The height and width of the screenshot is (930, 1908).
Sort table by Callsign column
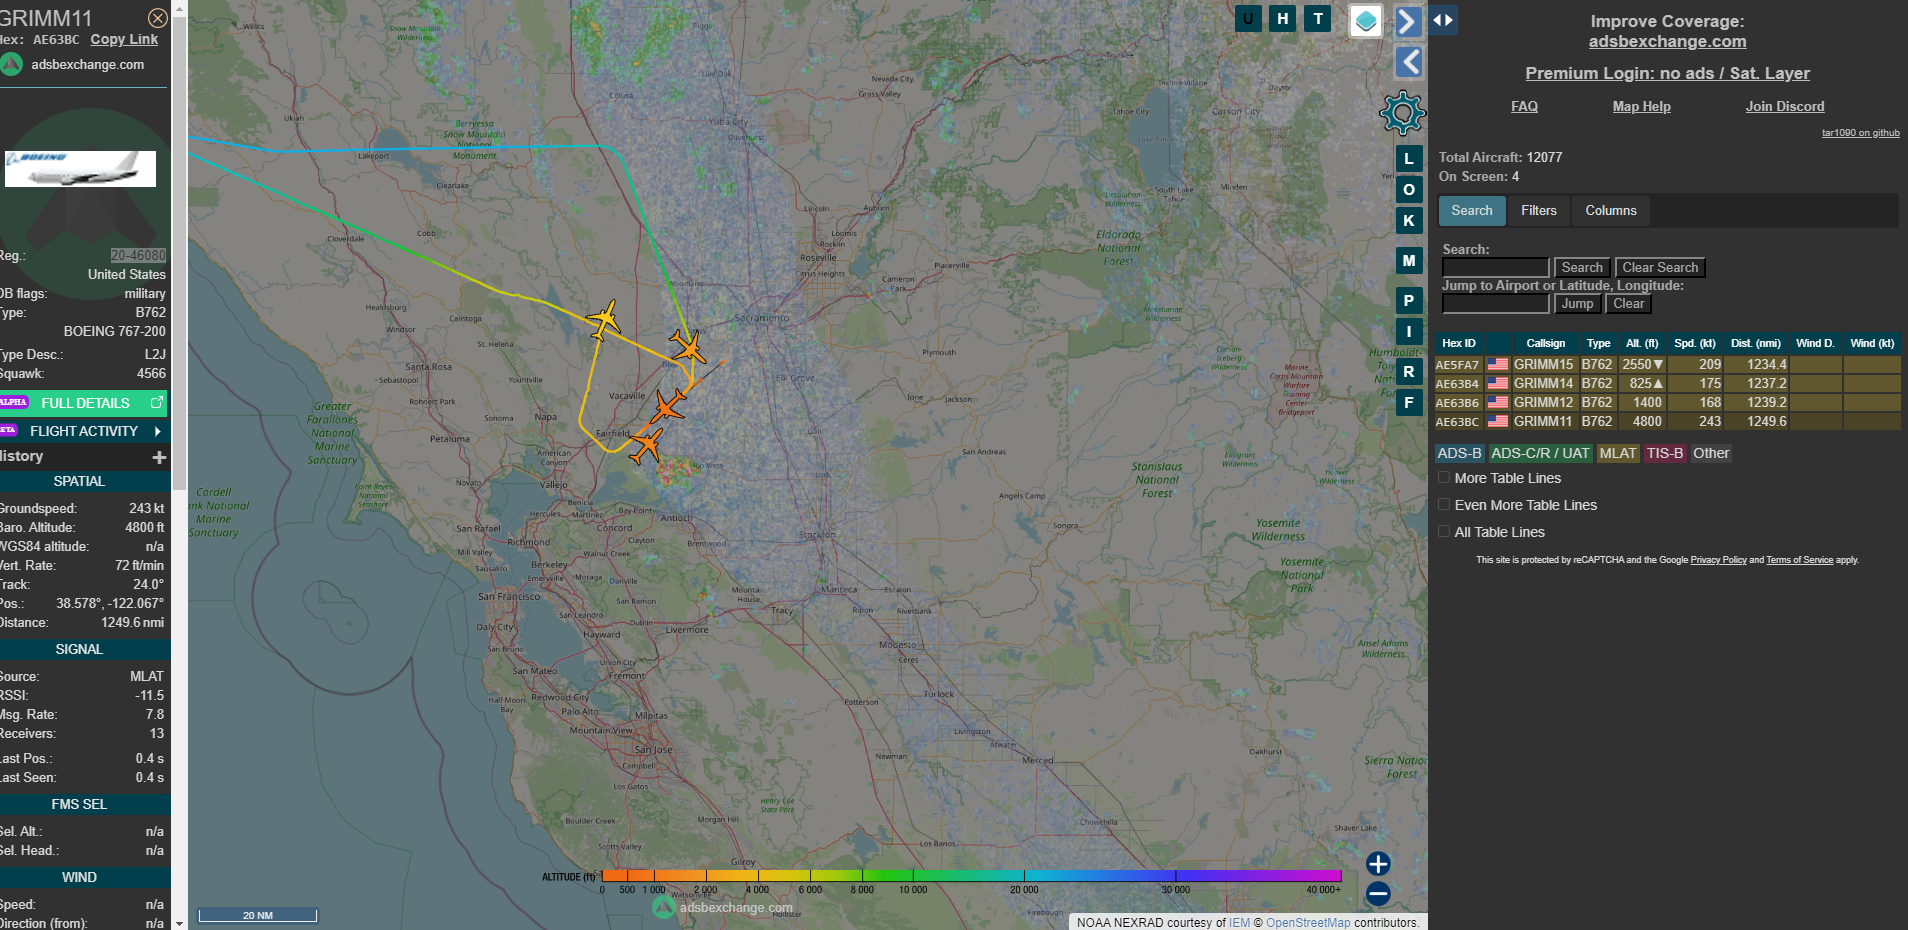(1545, 343)
